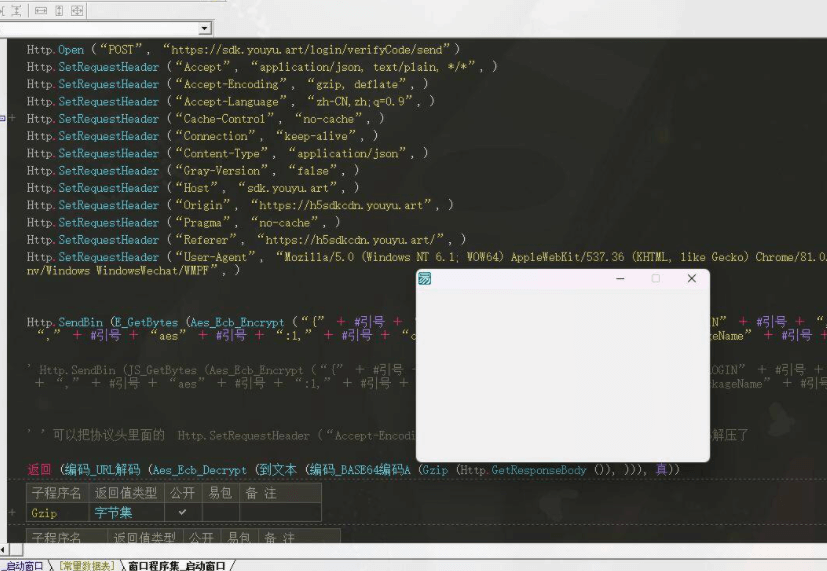Toggle the 公开 checkmark in Gzip row
The height and width of the screenshot is (571, 827).
tap(182, 512)
